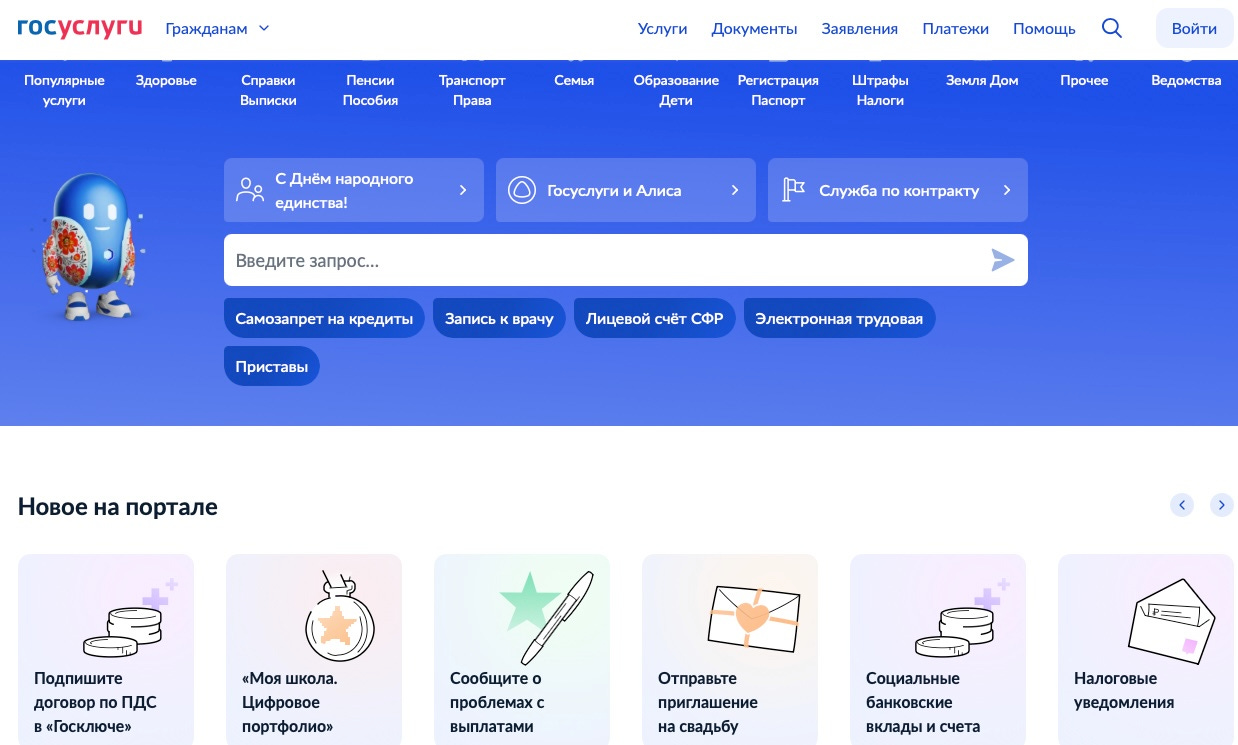Select Регистрация Паспорт category
This screenshot has height=745, width=1238.
[778, 90]
